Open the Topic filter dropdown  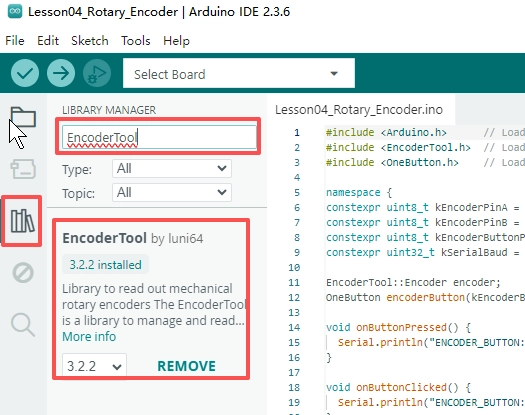coord(172,193)
